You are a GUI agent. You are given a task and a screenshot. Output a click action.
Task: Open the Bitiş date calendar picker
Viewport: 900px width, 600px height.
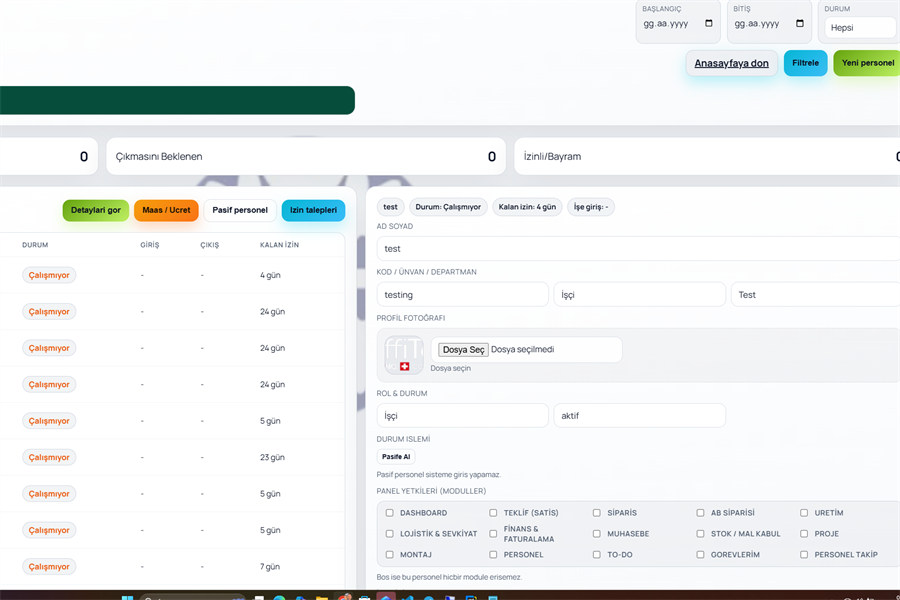coord(799,23)
